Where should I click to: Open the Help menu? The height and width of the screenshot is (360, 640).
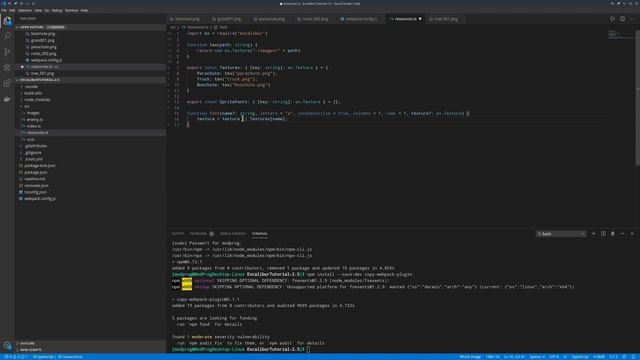84,11
